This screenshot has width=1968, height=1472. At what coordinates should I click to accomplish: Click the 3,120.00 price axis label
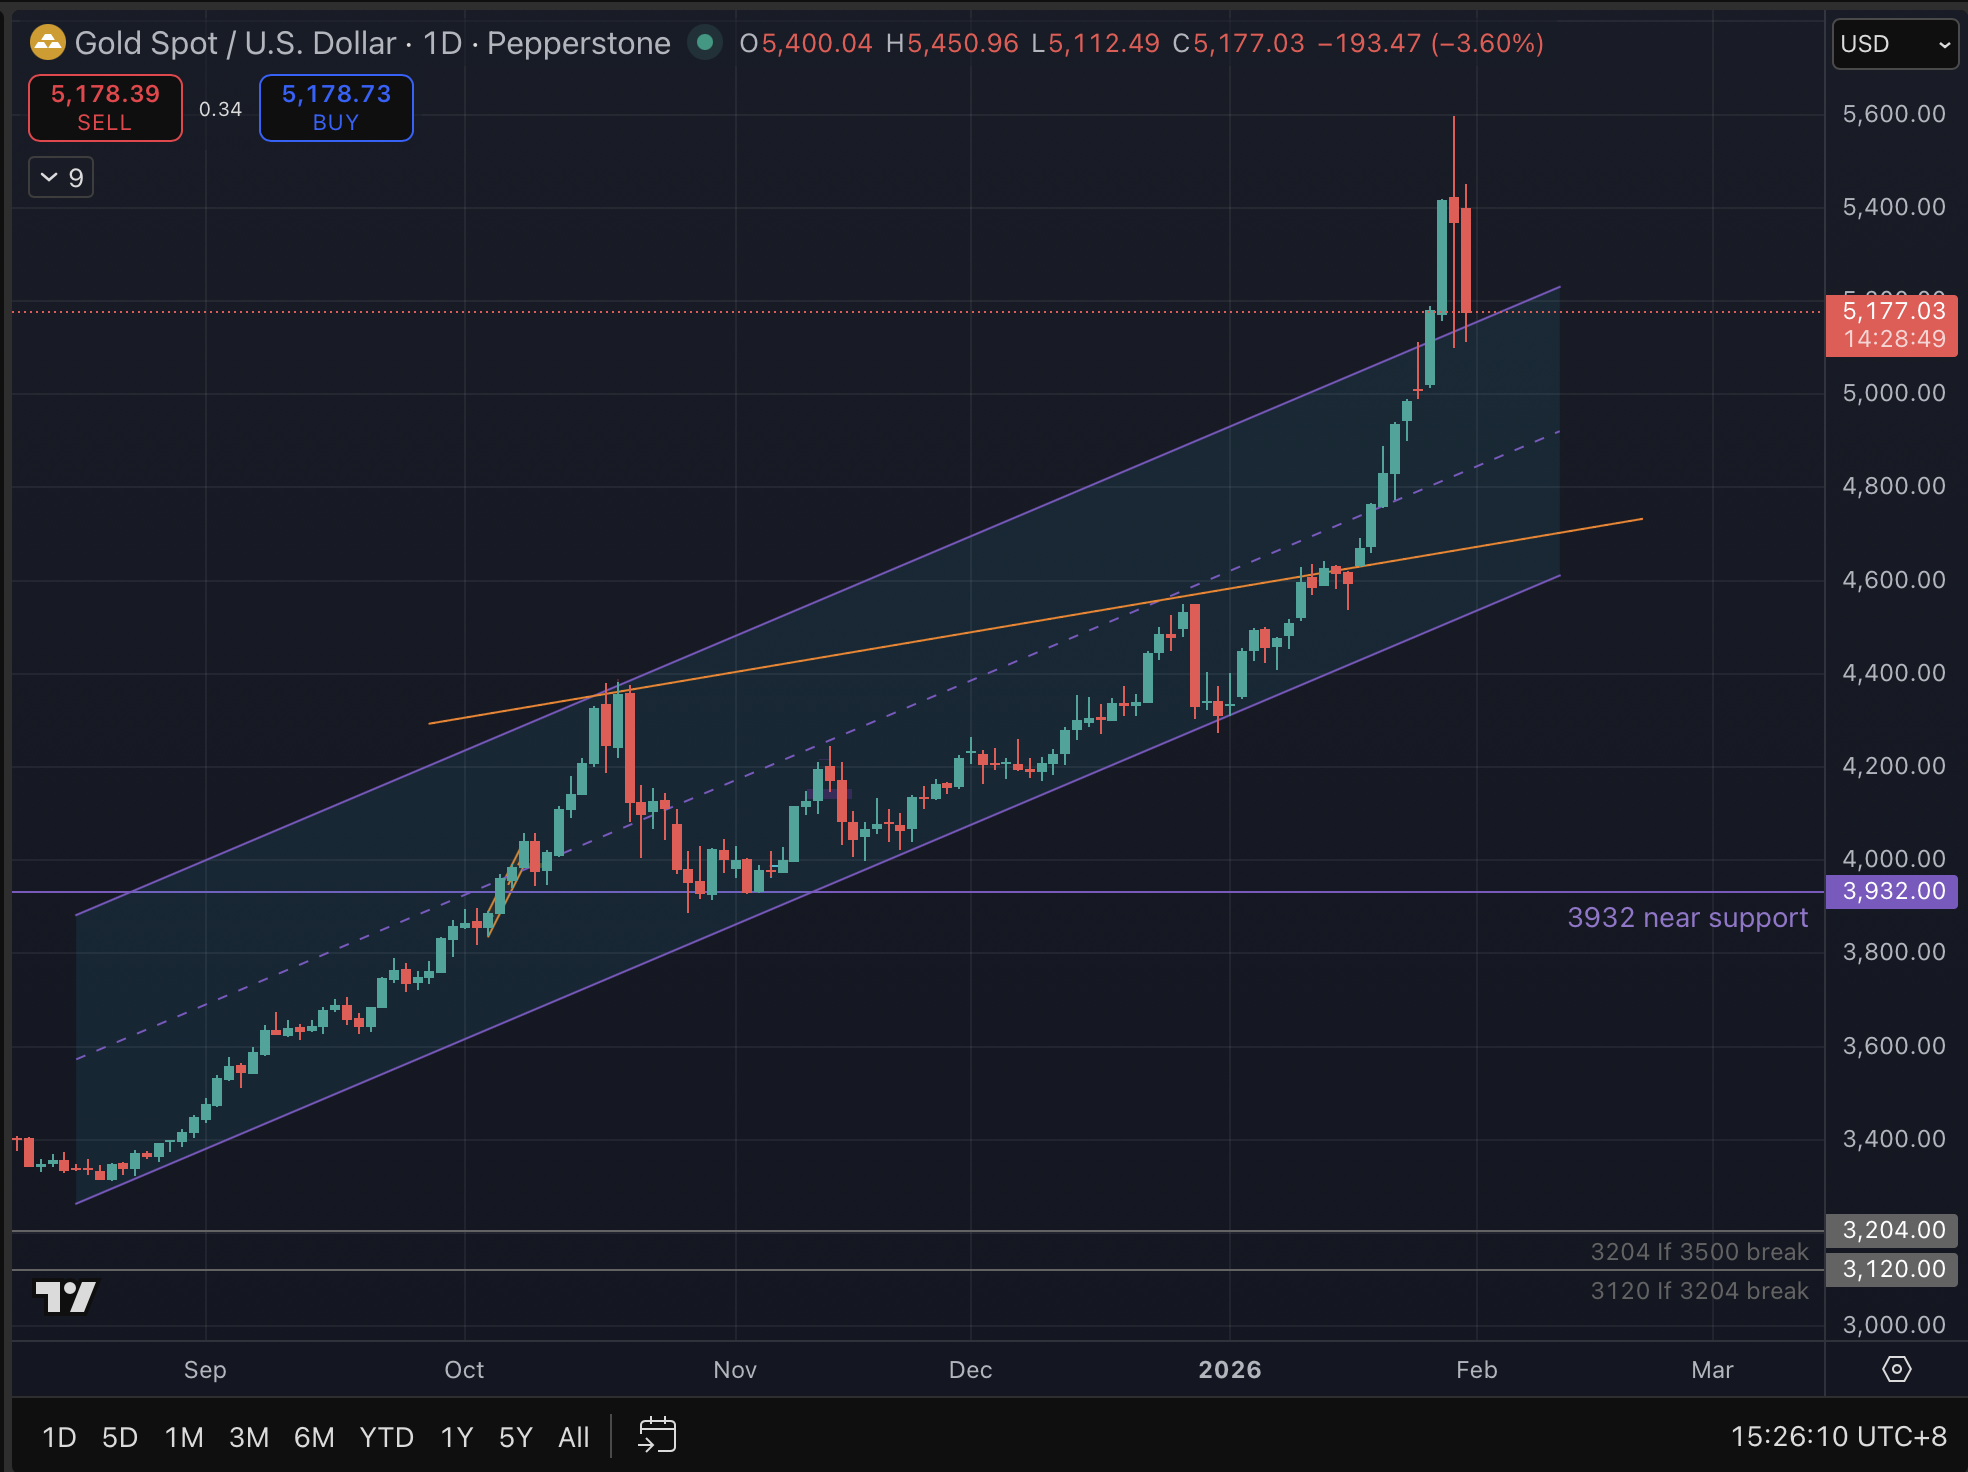(x=1892, y=1269)
